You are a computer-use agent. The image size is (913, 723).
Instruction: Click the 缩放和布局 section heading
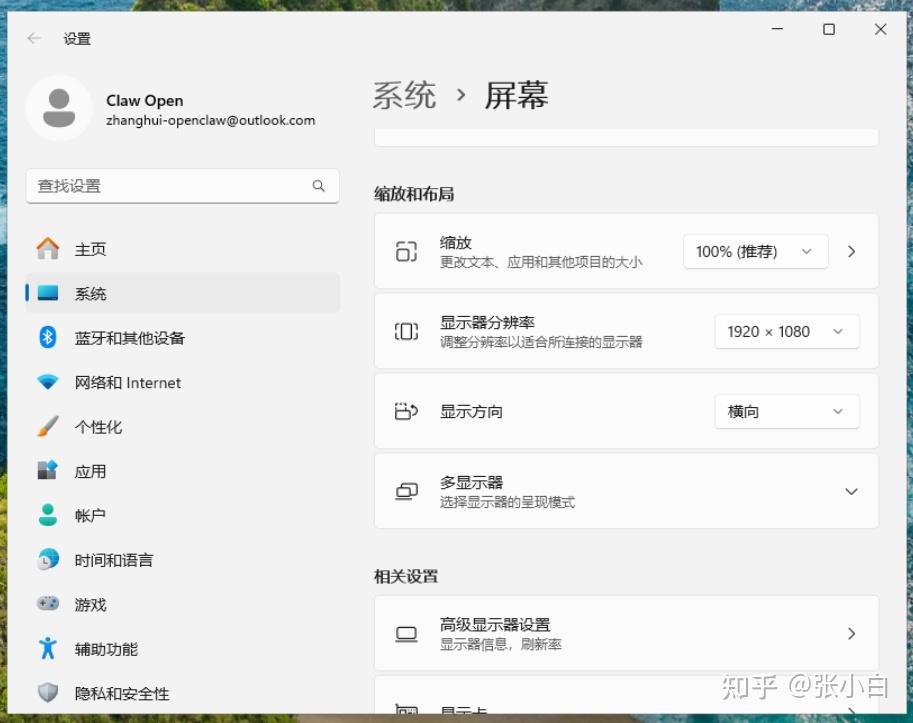point(414,194)
